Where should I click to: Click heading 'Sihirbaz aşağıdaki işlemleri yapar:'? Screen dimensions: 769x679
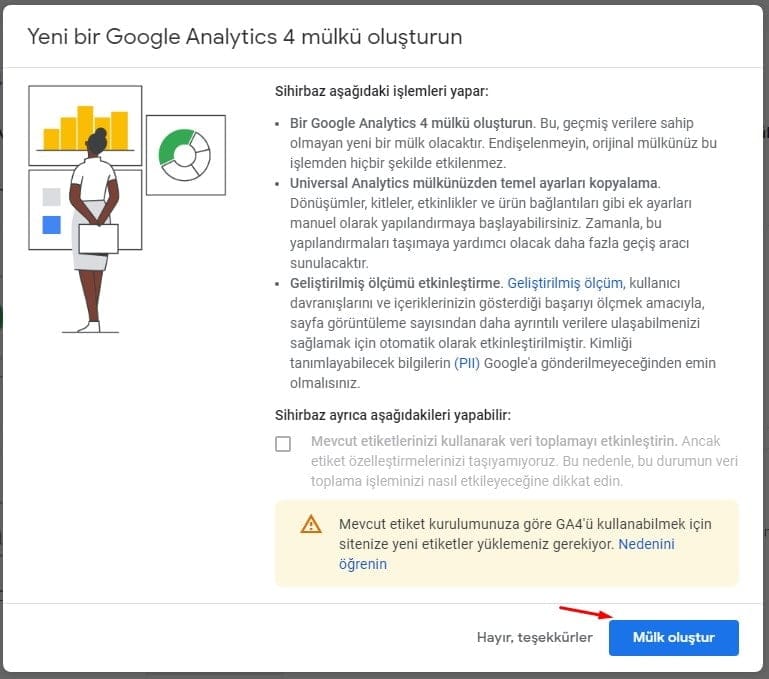click(382, 91)
